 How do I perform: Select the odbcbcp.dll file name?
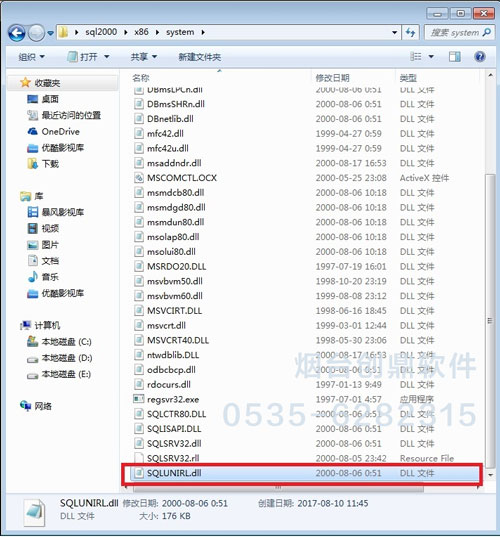(x=171, y=370)
